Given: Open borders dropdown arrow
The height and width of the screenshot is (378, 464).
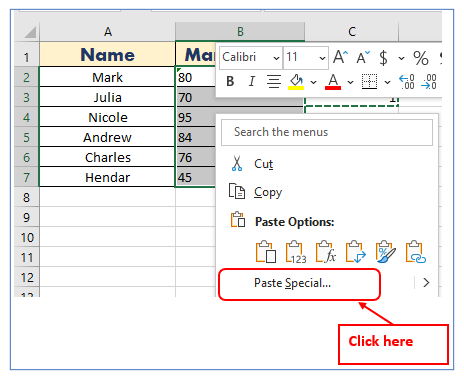Looking at the screenshot, I should tap(387, 82).
